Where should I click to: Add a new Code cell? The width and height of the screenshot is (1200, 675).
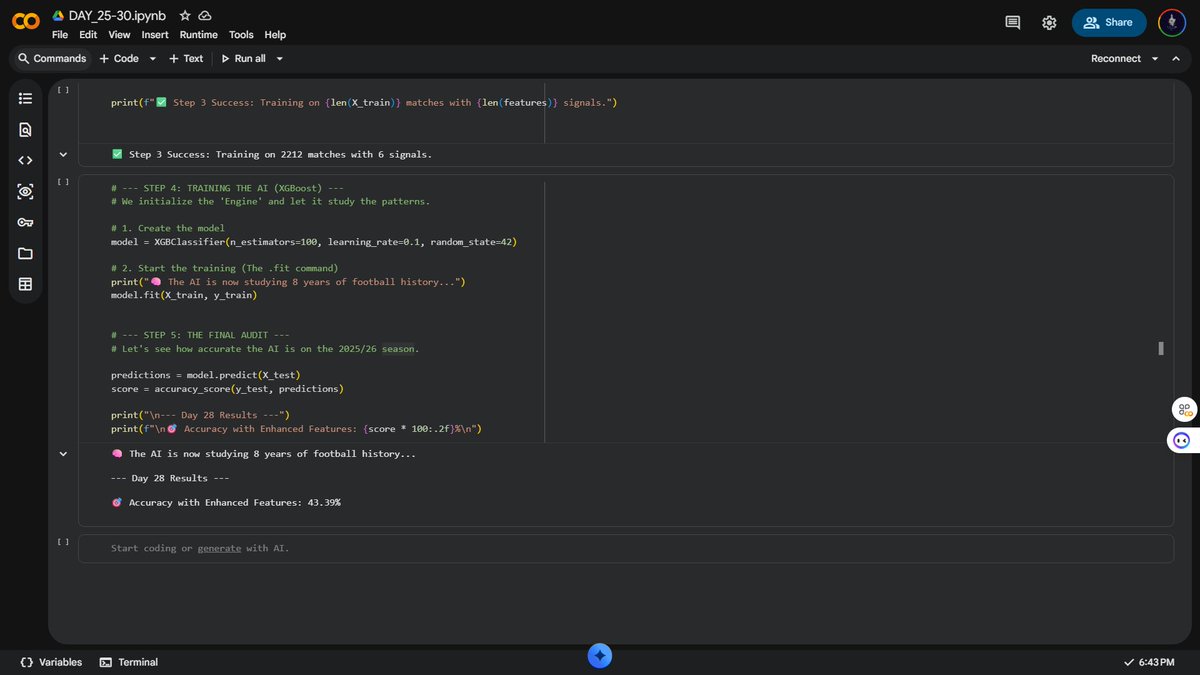click(119, 59)
